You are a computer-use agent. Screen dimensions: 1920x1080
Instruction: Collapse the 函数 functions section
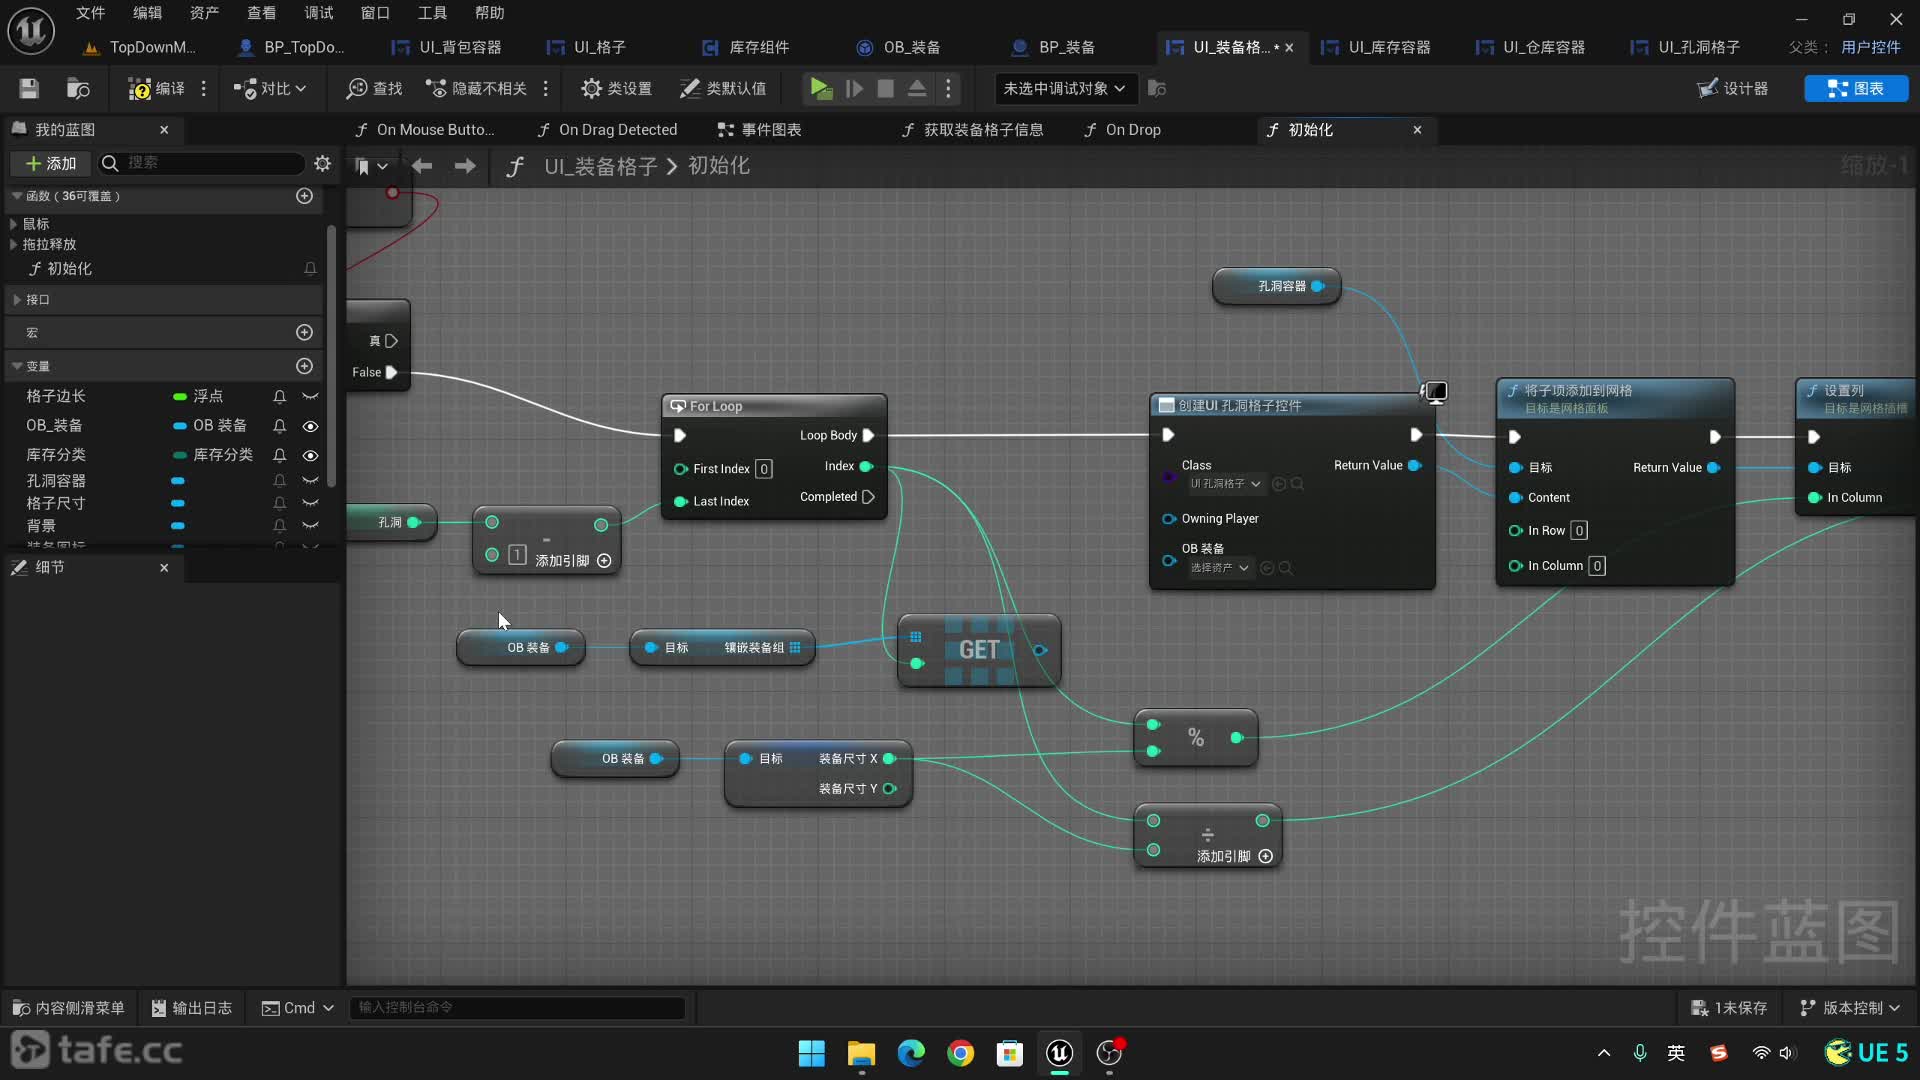[17, 196]
